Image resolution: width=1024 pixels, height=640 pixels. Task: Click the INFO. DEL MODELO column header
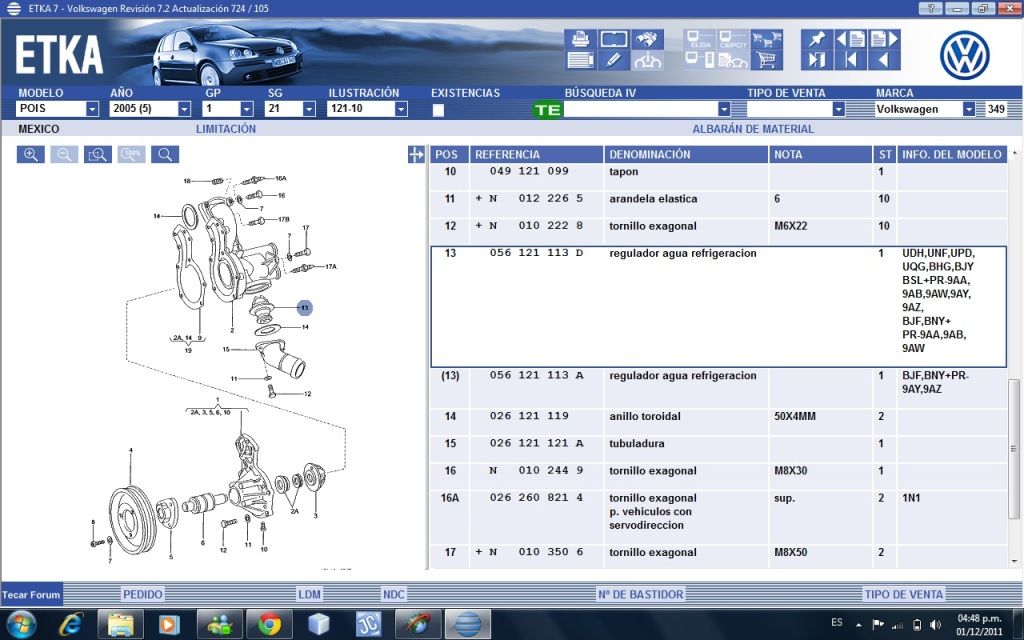coord(952,155)
